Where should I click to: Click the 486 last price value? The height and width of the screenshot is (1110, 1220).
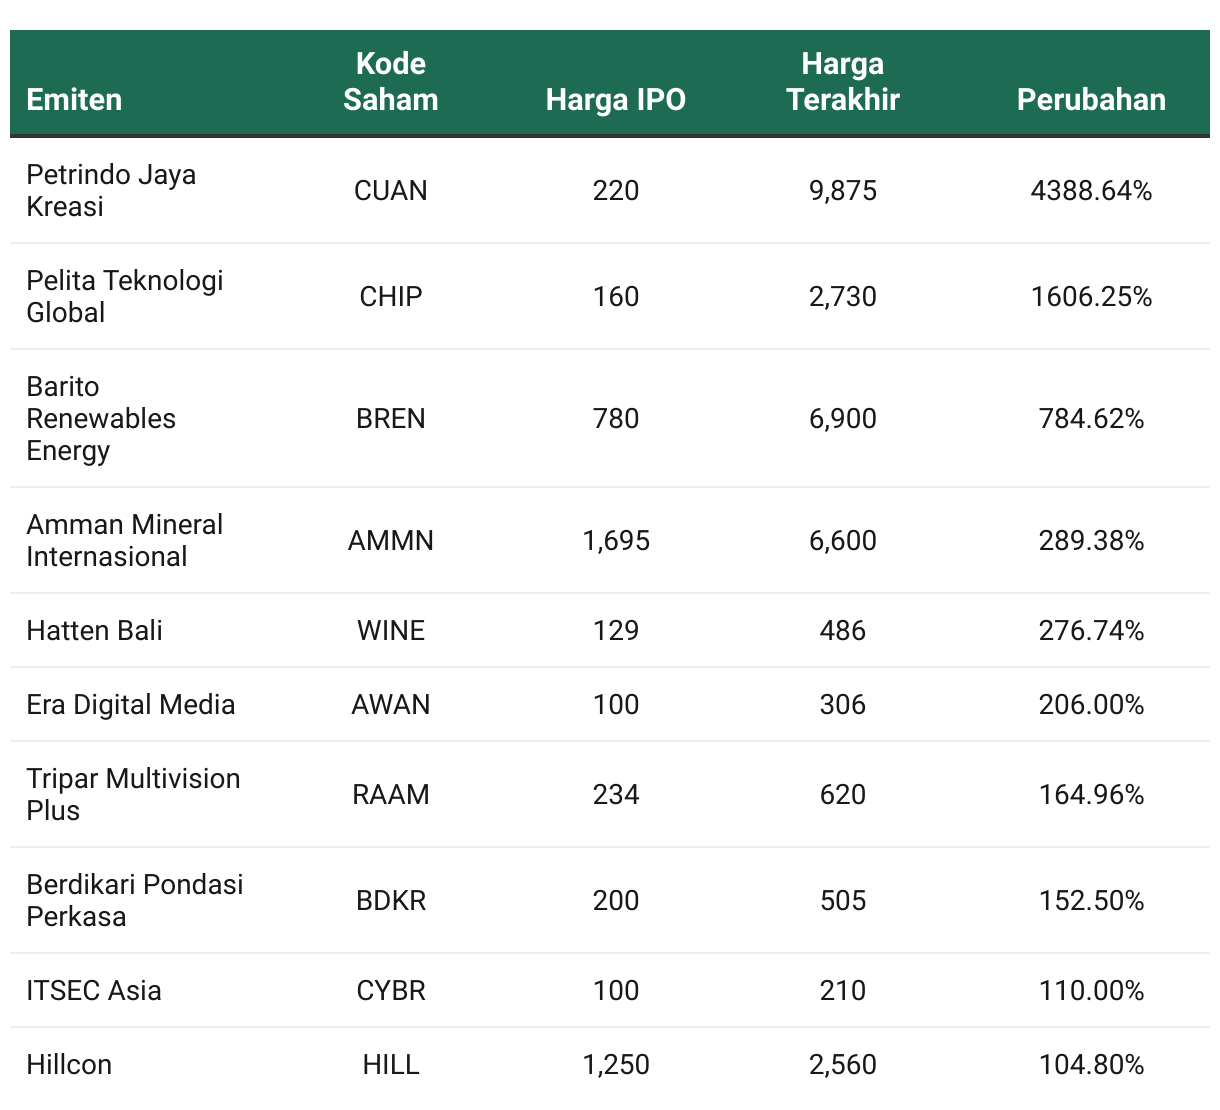coord(842,630)
